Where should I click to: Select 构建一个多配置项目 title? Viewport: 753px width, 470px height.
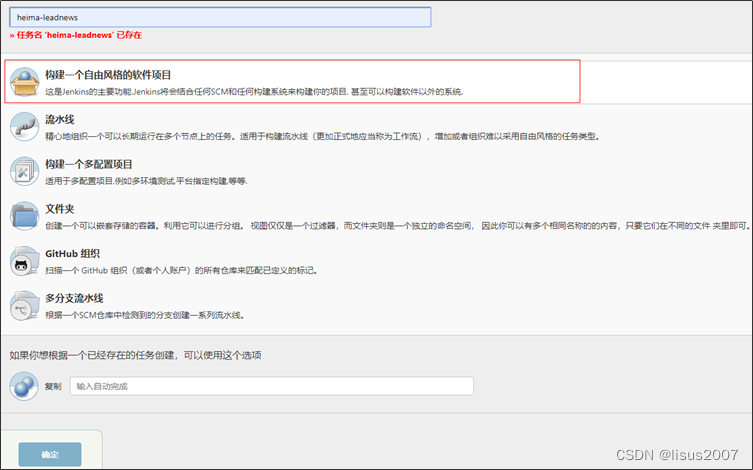tap(89, 164)
